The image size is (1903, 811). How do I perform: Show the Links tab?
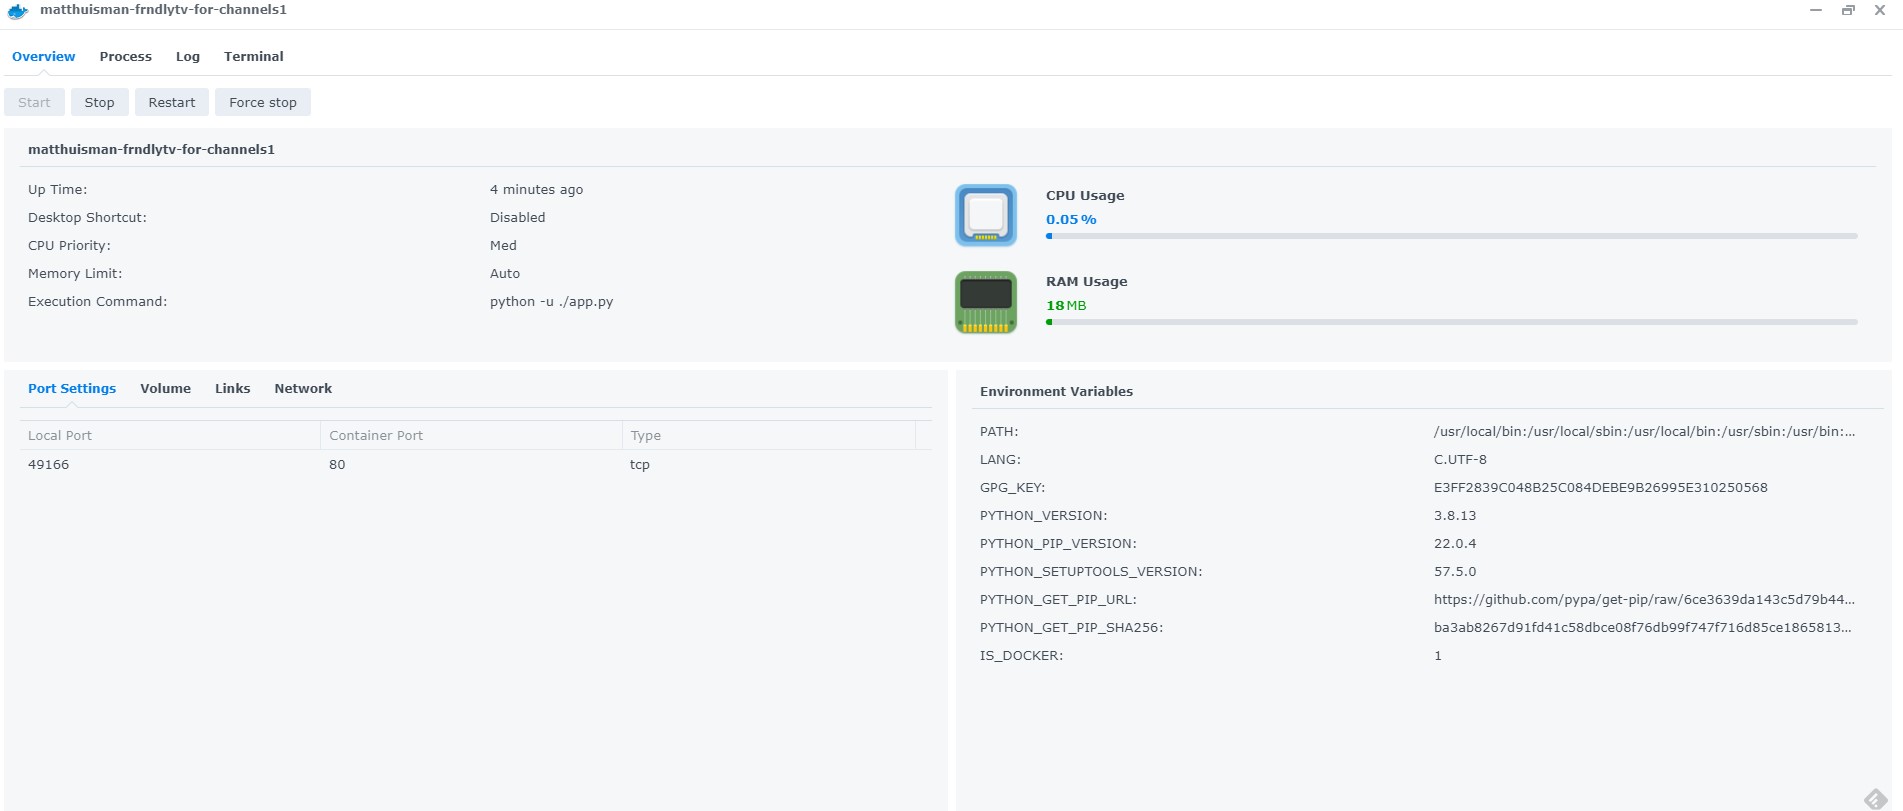(x=232, y=389)
